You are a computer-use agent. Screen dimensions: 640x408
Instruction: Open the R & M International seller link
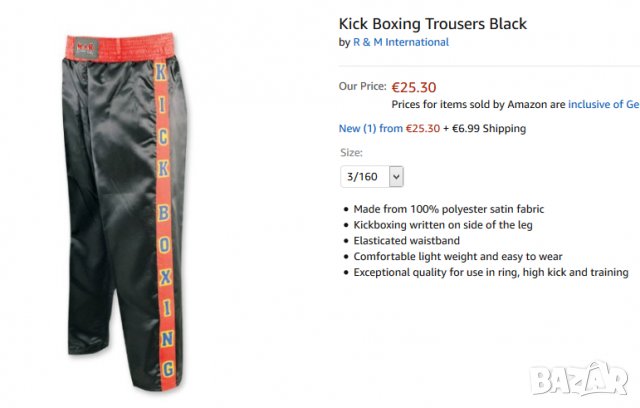coord(400,42)
